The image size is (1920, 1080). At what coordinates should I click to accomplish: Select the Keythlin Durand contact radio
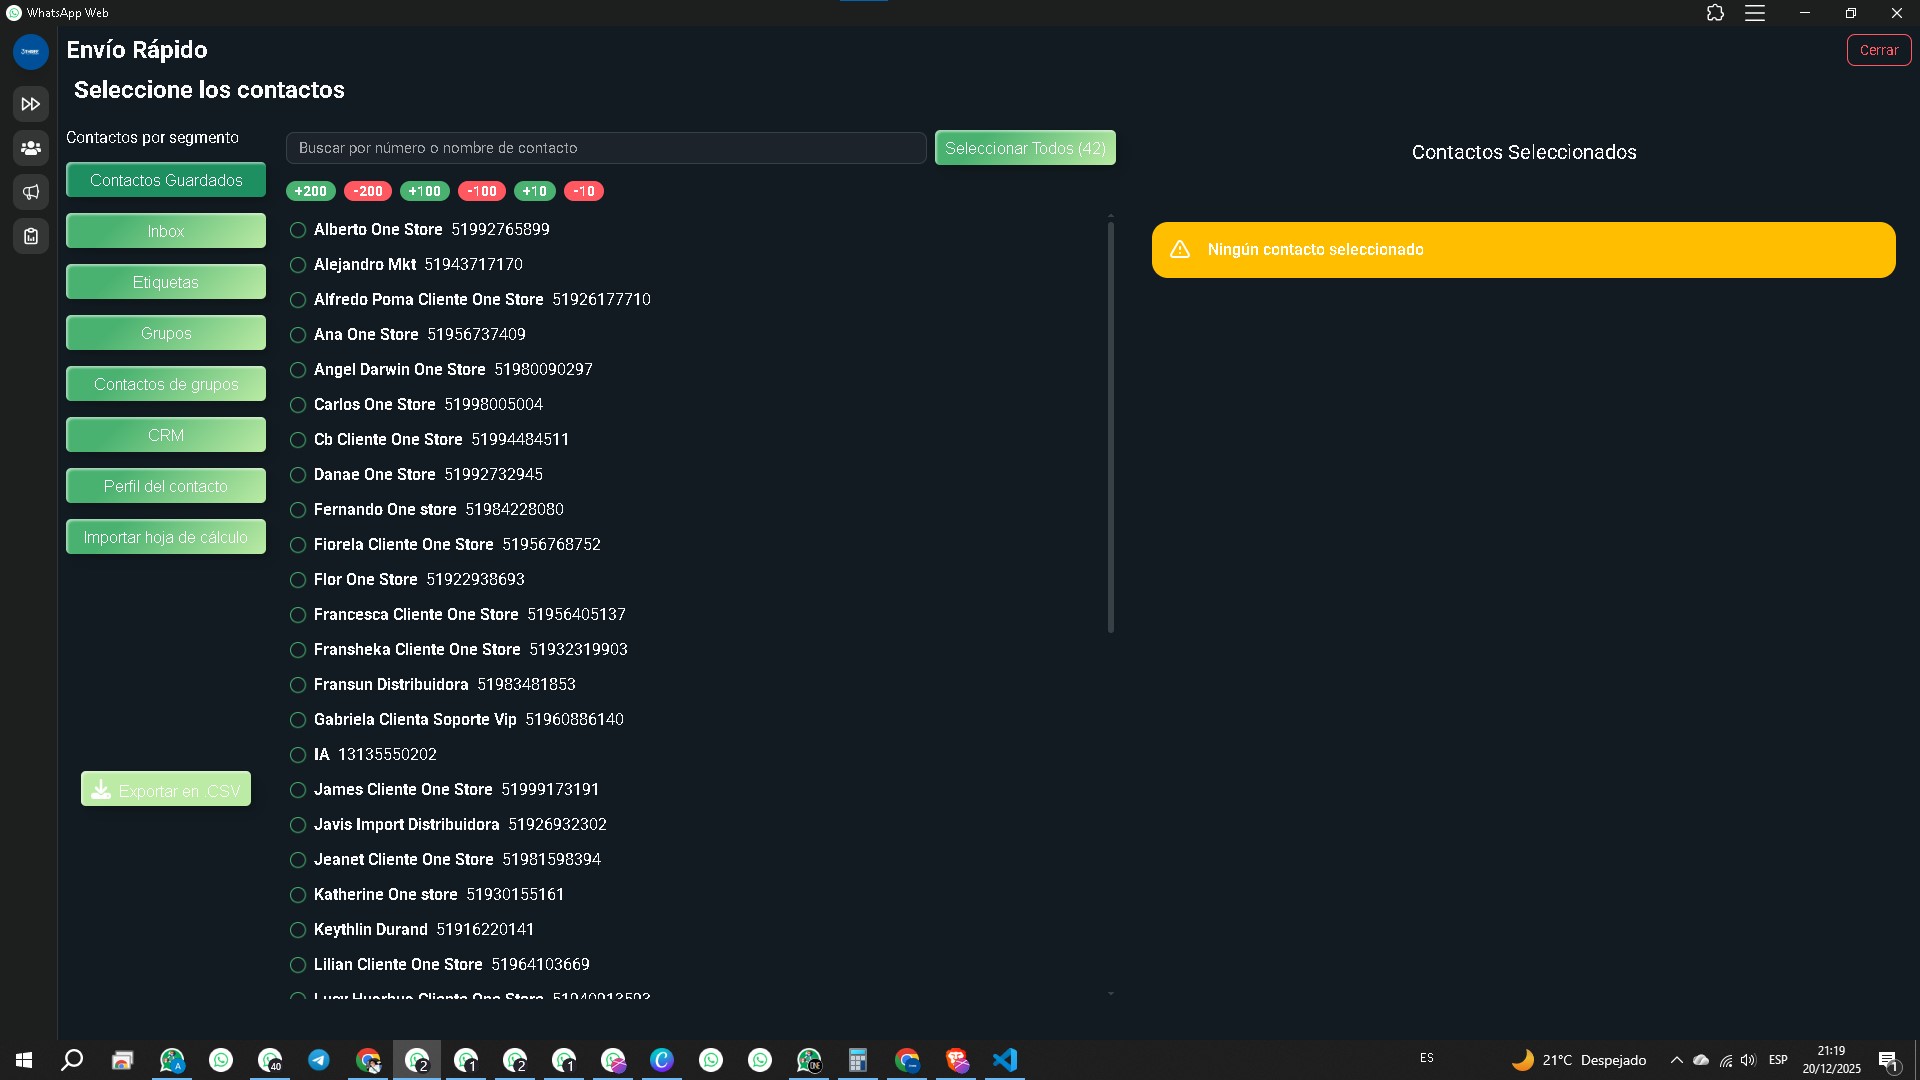click(297, 930)
